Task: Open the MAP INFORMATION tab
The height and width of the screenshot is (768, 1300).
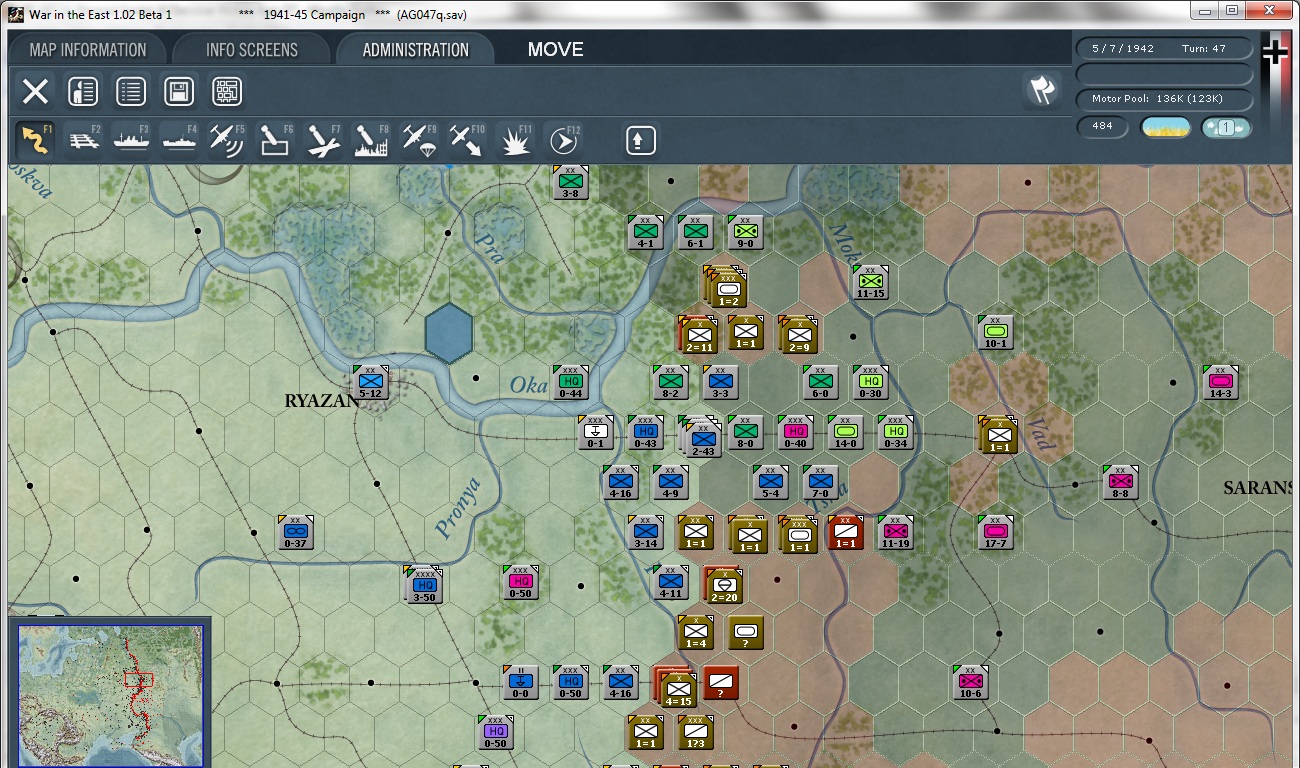Action: (88, 50)
